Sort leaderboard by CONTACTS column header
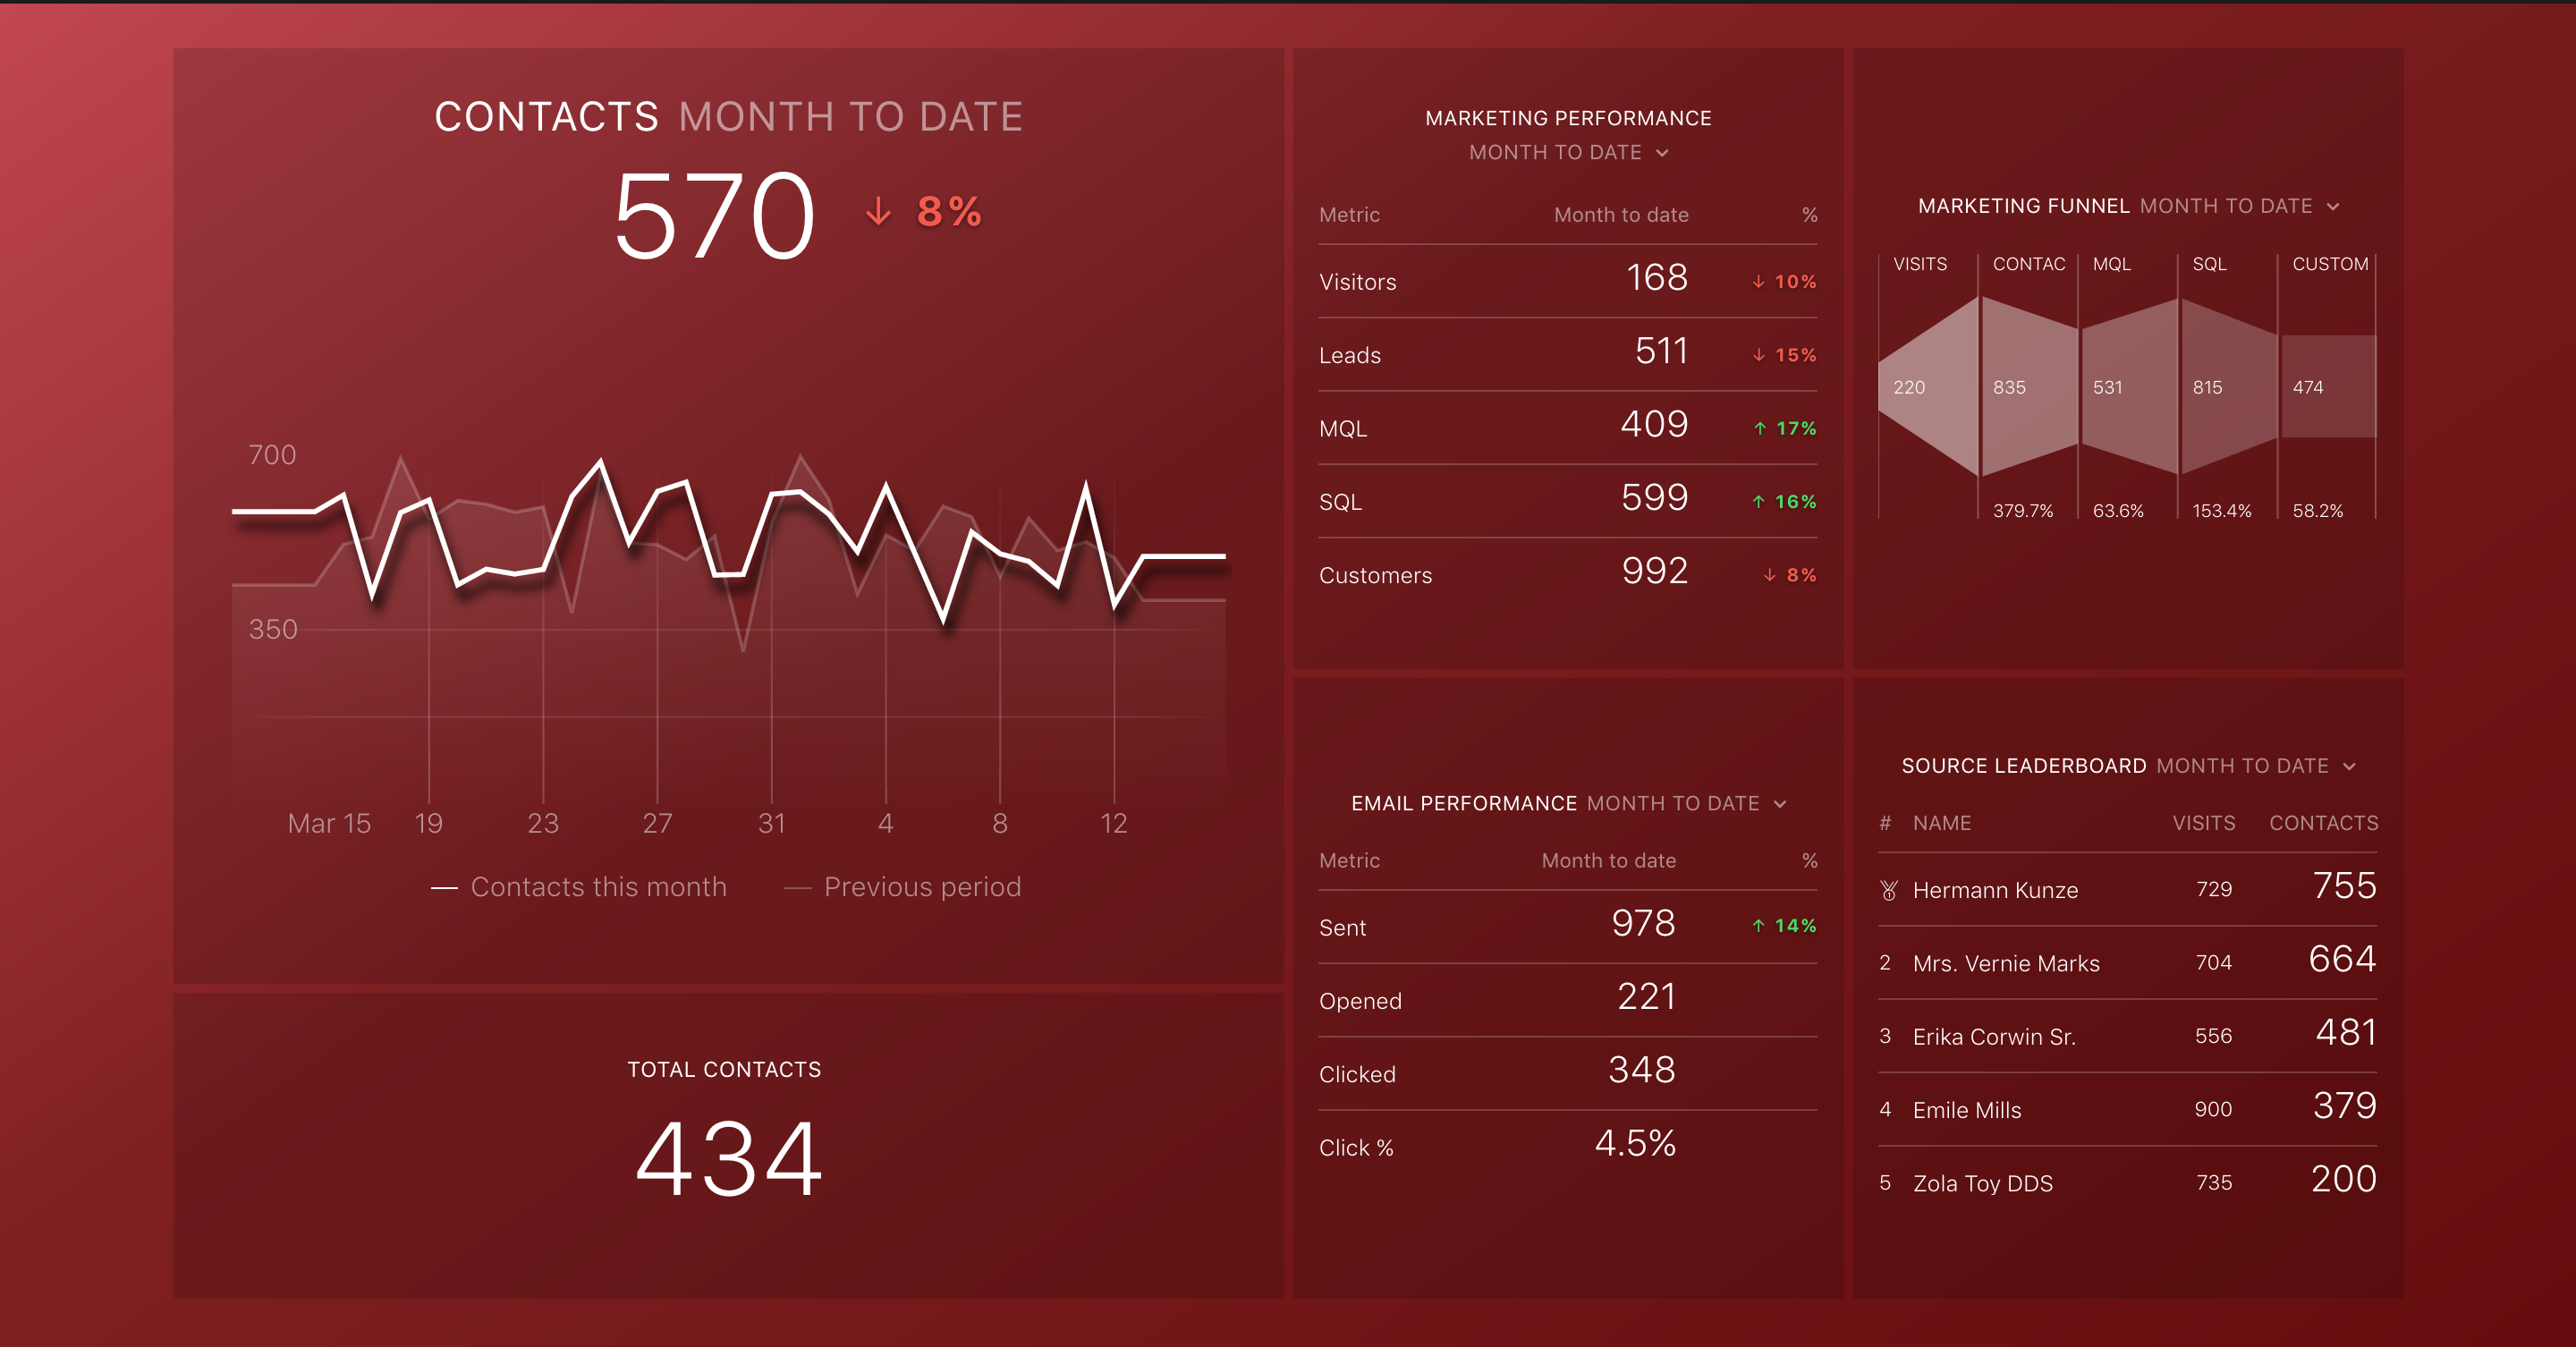Screen dimensions: 2576x1347 tap(2323, 823)
